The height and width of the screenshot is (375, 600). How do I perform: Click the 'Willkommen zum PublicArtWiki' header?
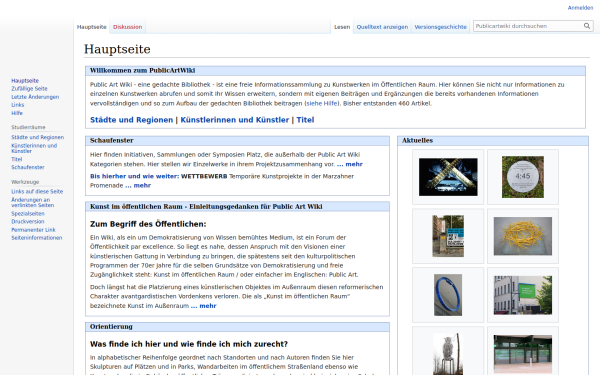(142, 70)
